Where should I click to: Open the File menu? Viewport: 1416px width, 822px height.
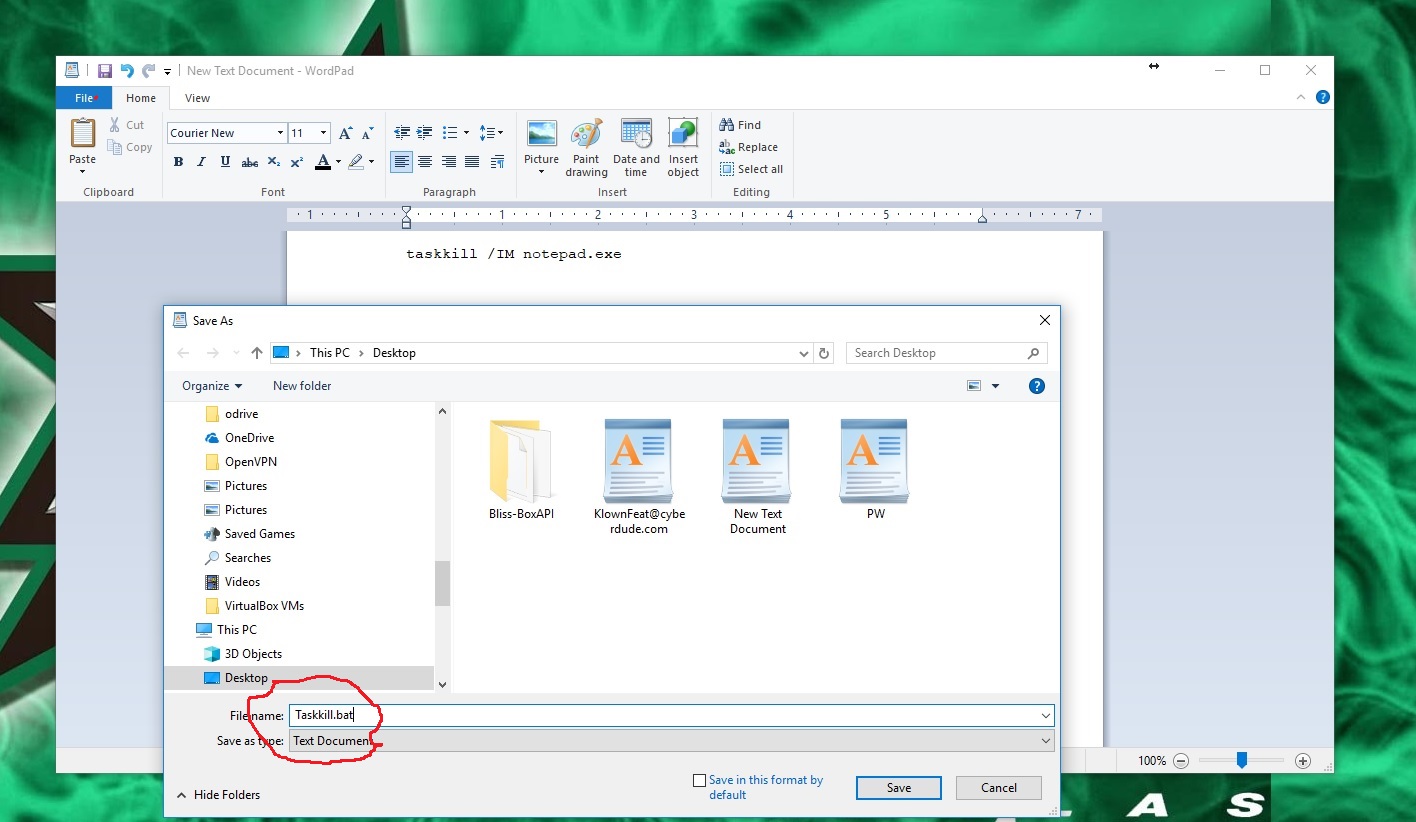click(84, 98)
